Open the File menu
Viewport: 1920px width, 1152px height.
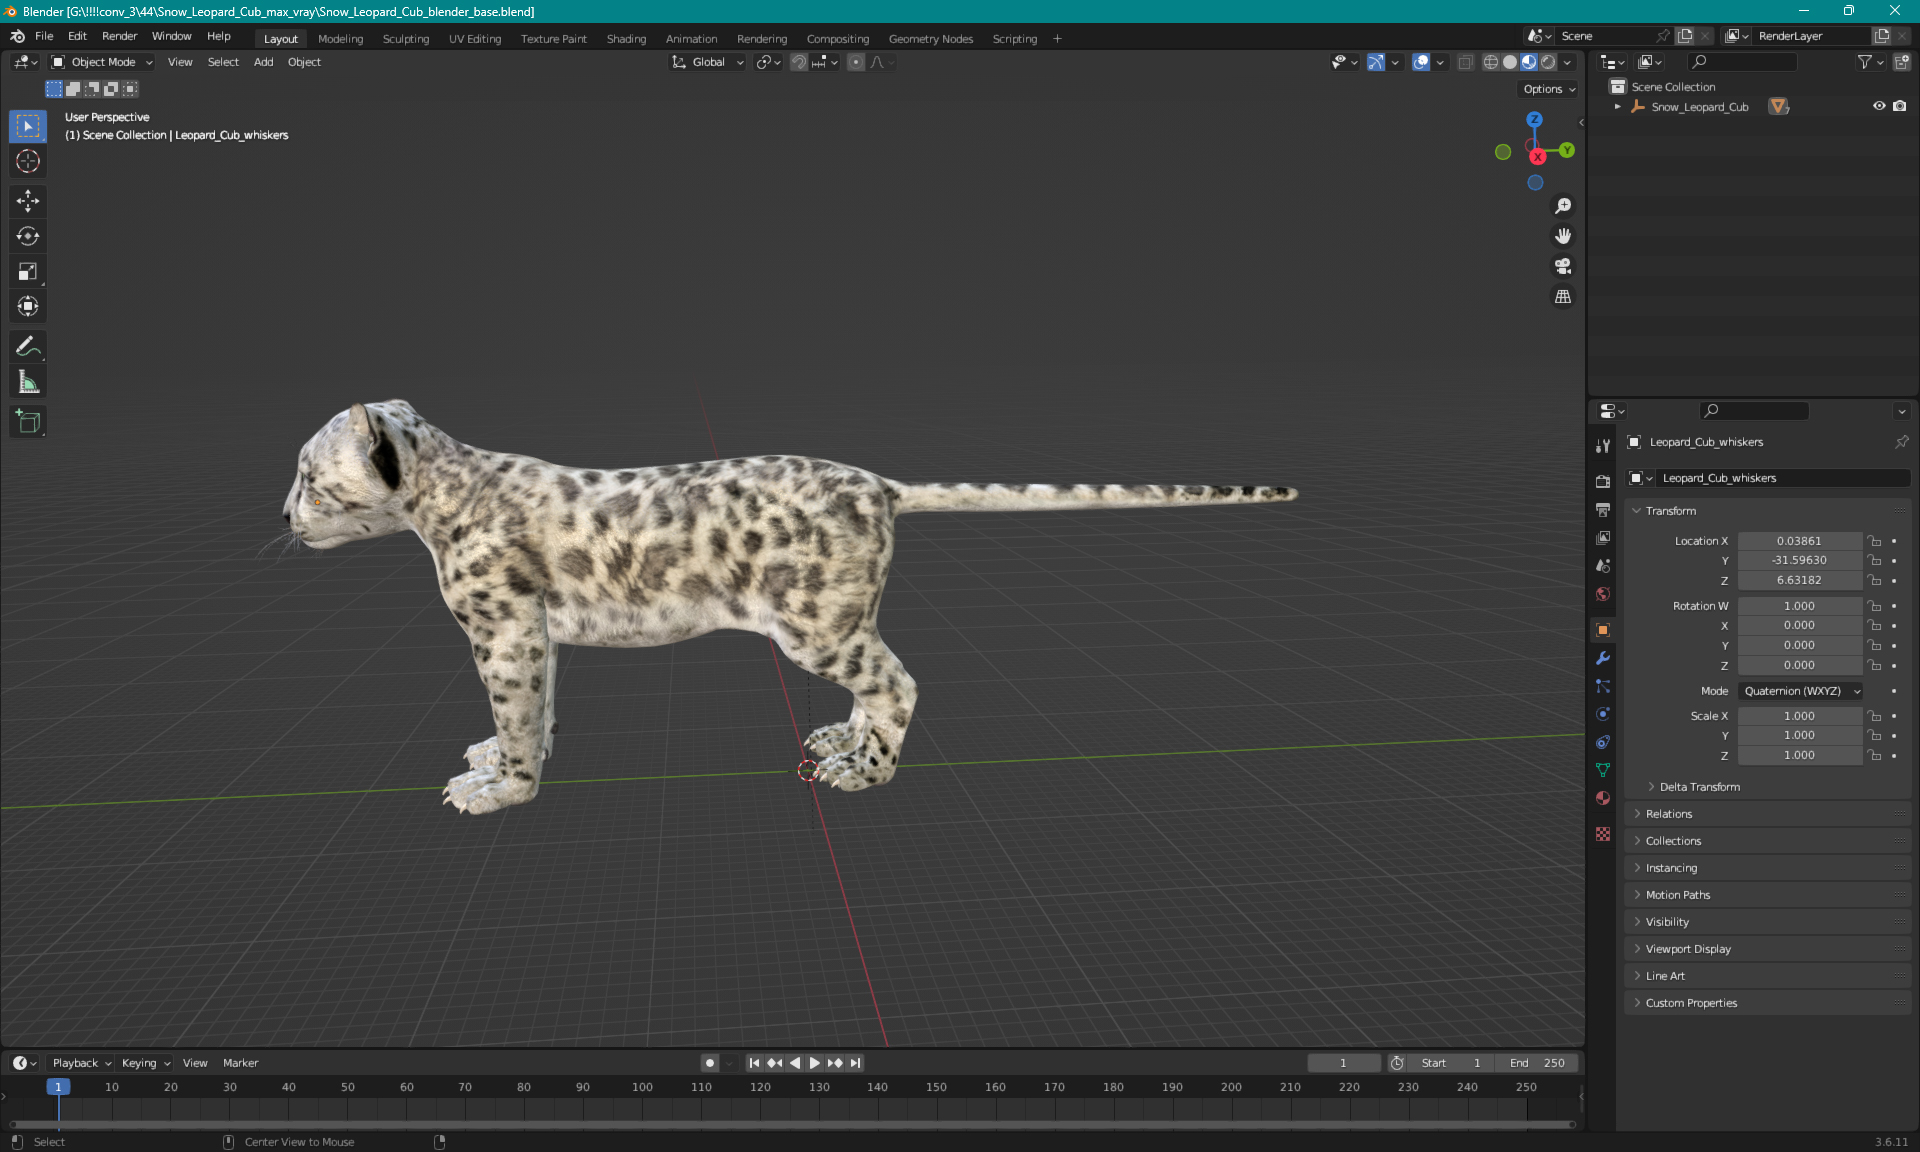pyautogui.click(x=44, y=36)
